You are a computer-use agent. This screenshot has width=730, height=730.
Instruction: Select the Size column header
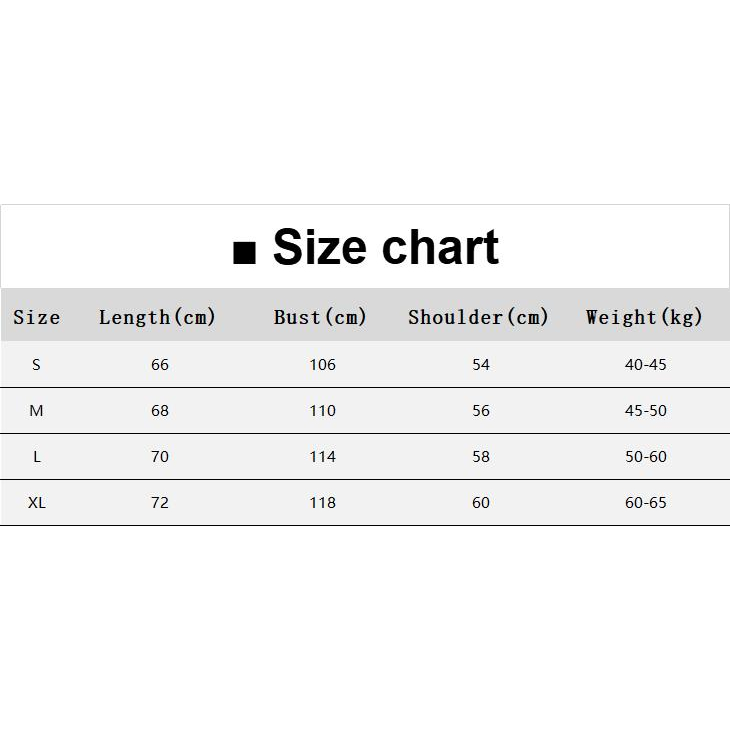[x=37, y=318]
